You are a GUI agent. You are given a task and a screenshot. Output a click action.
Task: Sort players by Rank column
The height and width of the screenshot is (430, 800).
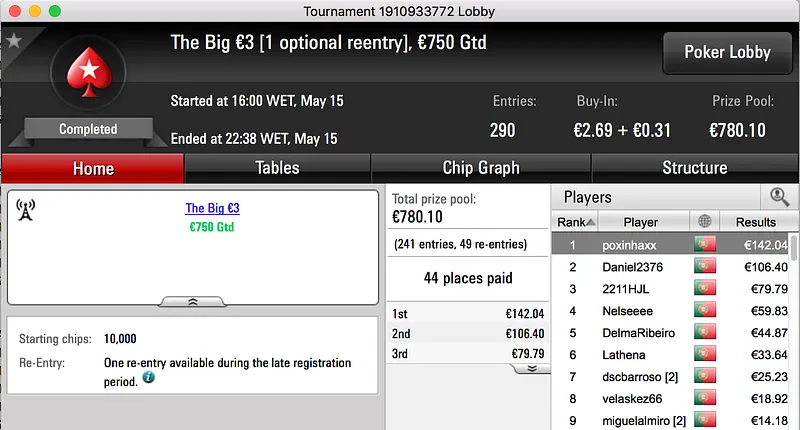tap(575, 222)
